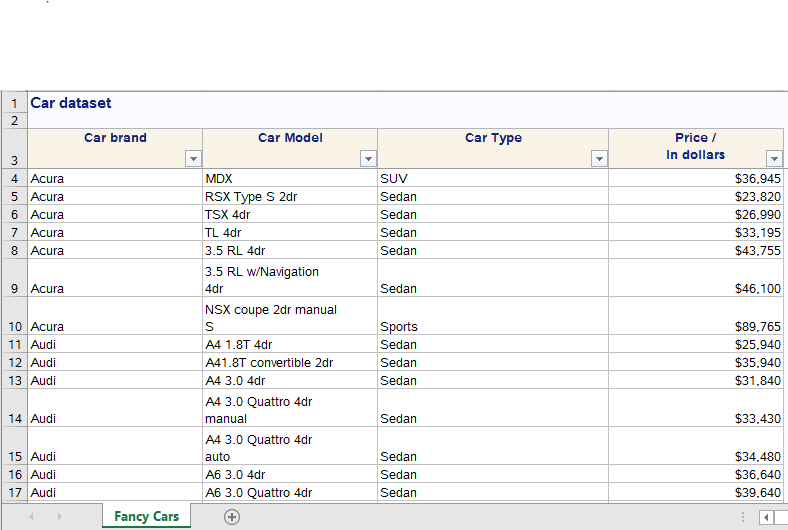Select the SUV car type cell

point(493,178)
